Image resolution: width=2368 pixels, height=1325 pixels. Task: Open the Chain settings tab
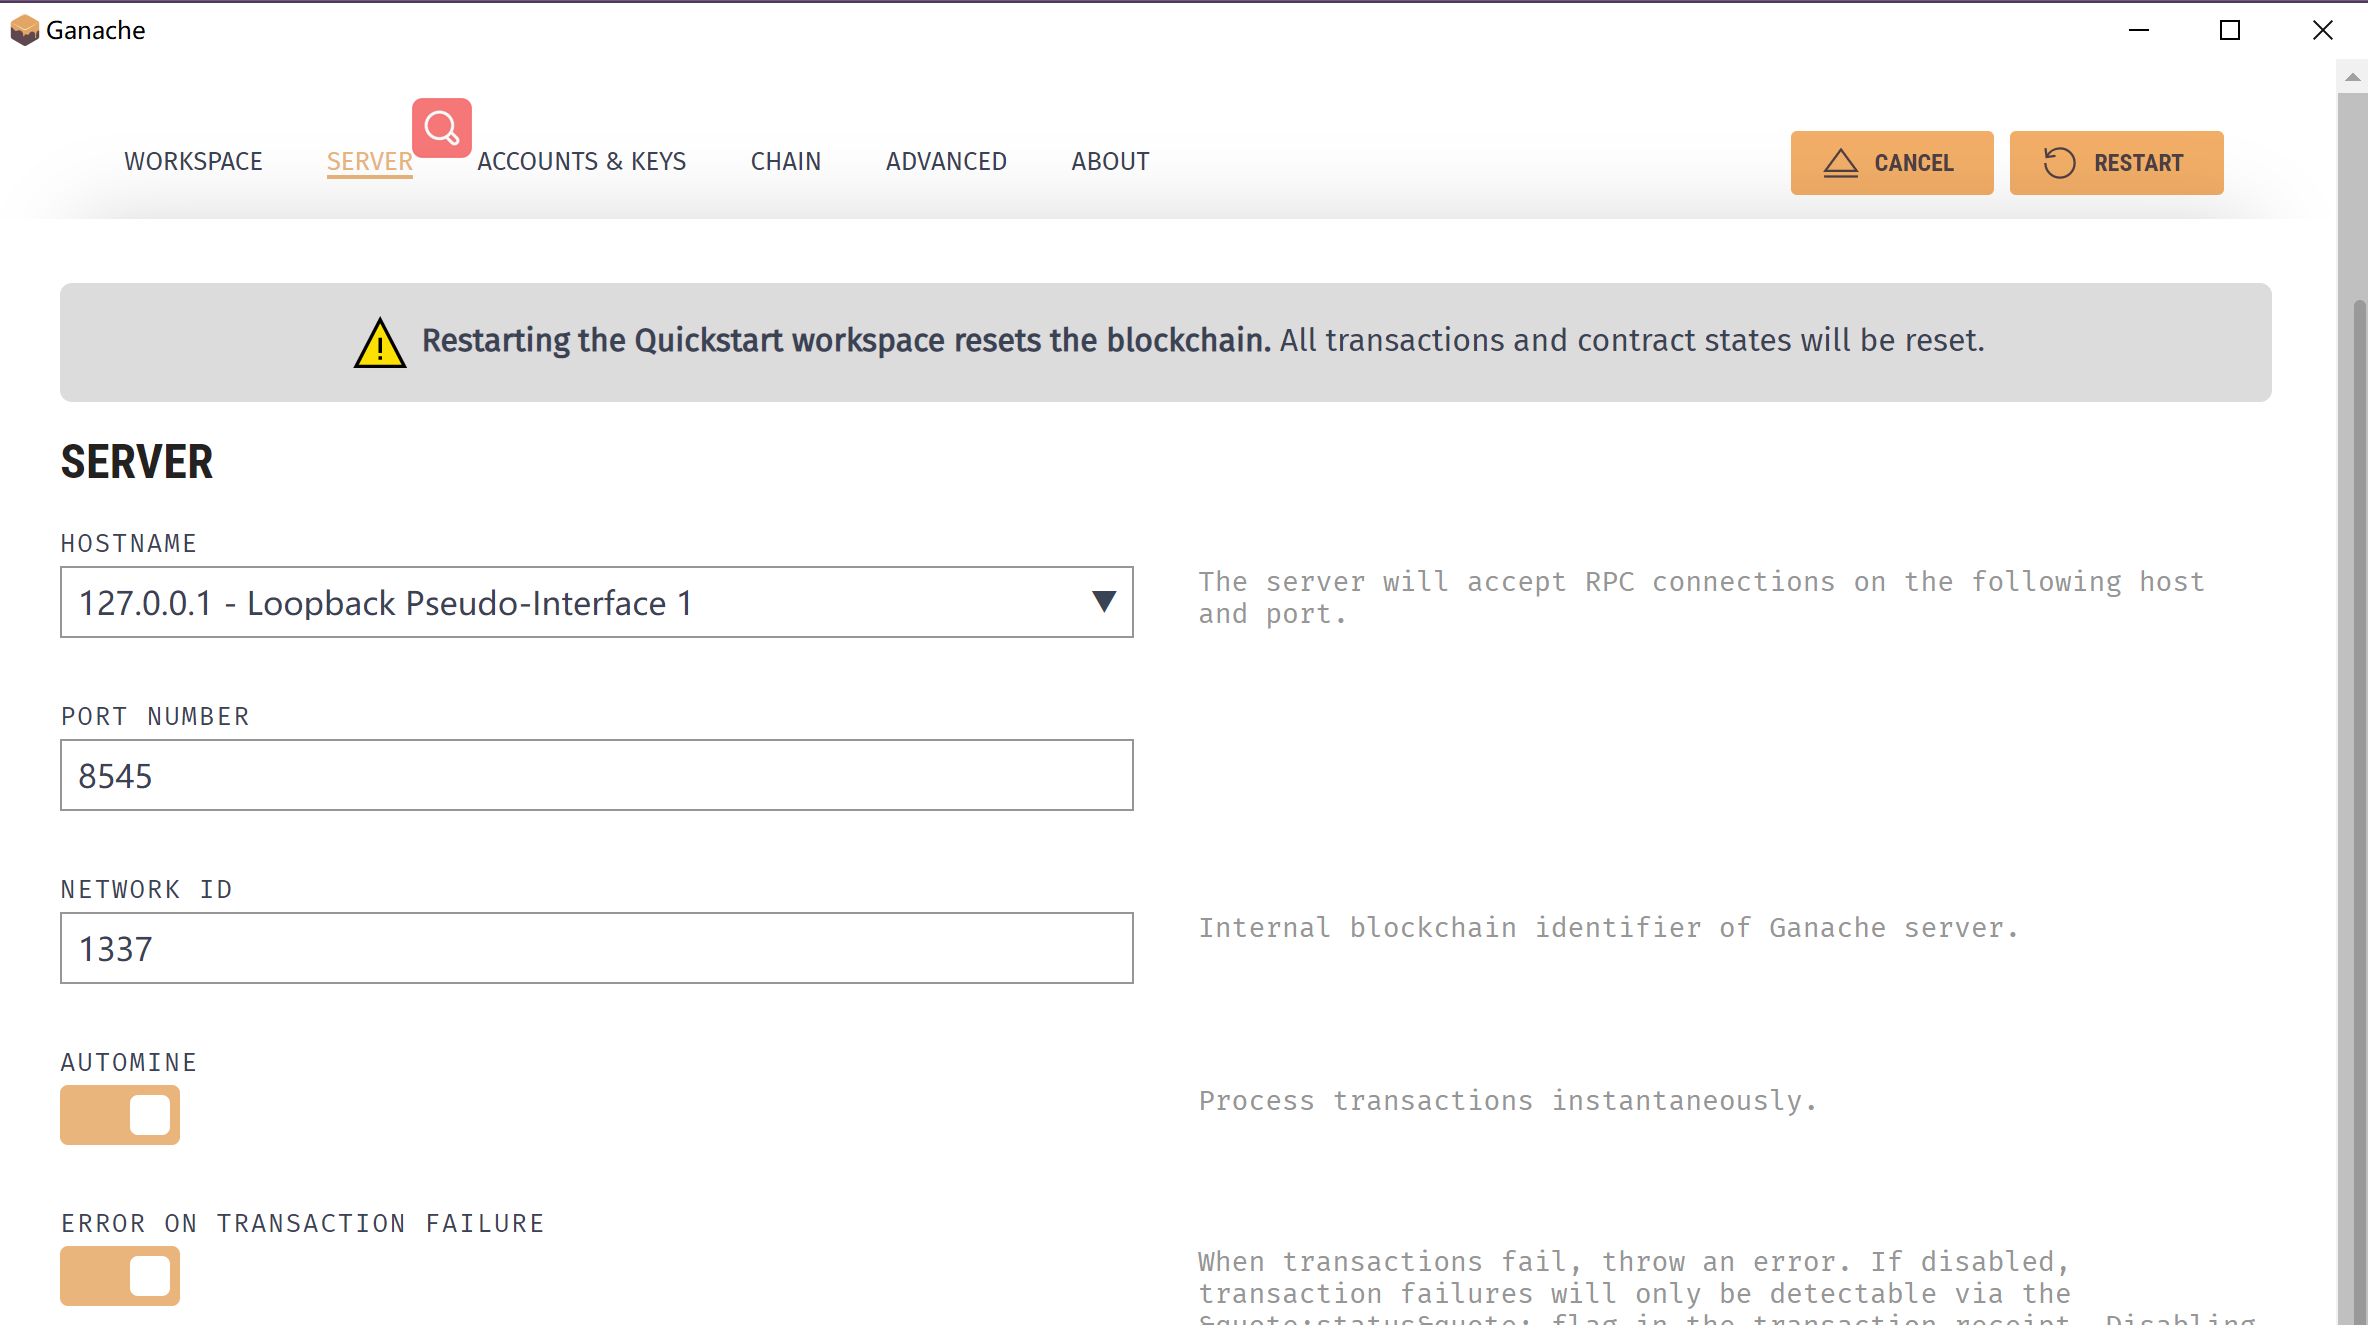point(785,161)
